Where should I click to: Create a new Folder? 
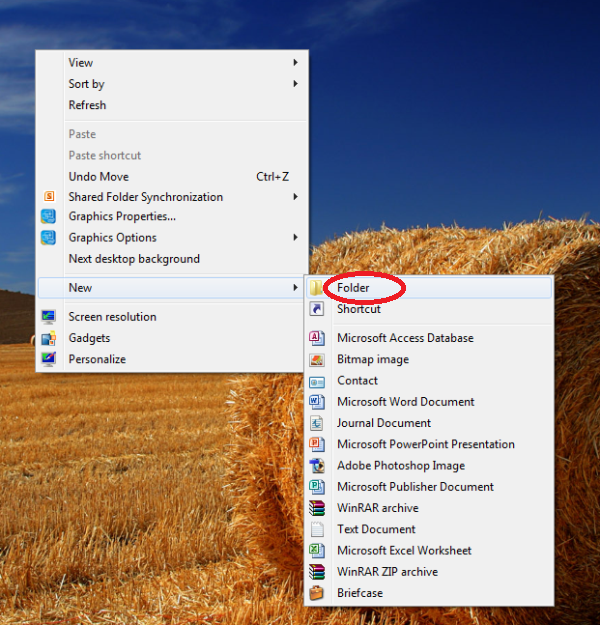click(429, 288)
